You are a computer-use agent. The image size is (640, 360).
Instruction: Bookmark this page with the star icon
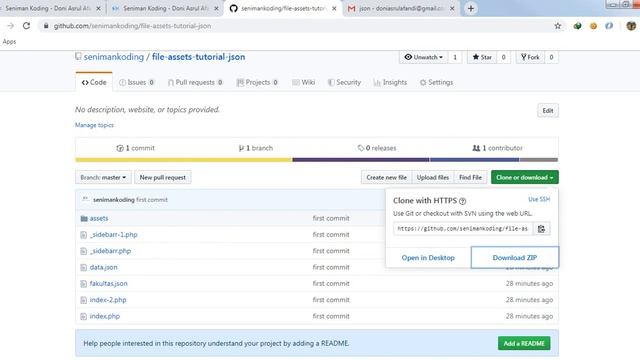[558, 26]
